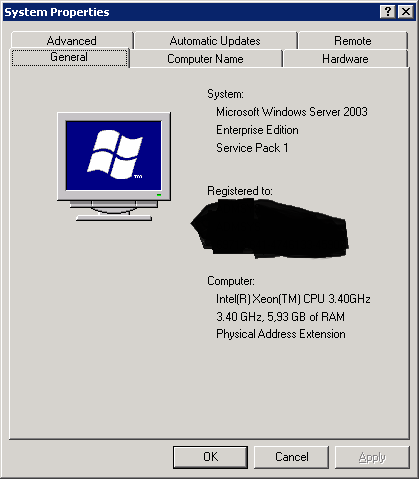Go to the Remote tab
This screenshot has width=419, height=479.
pyautogui.click(x=353, y=41)
